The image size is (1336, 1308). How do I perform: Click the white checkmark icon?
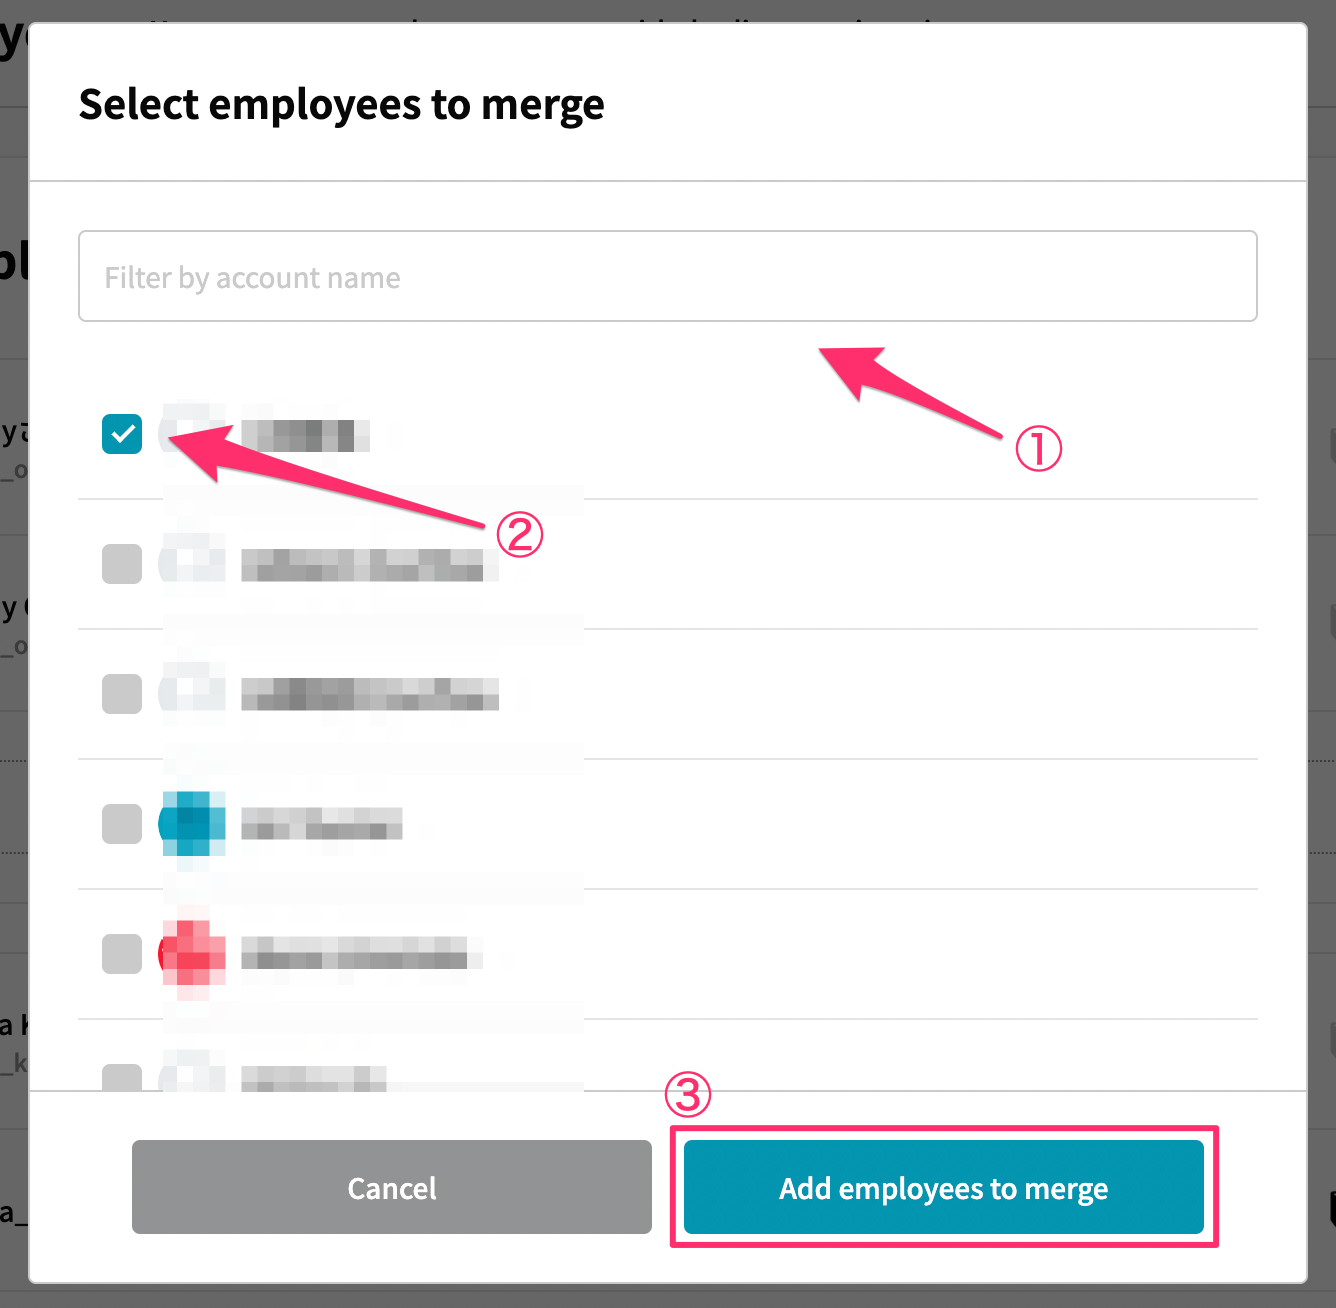[x=122, y=434]
